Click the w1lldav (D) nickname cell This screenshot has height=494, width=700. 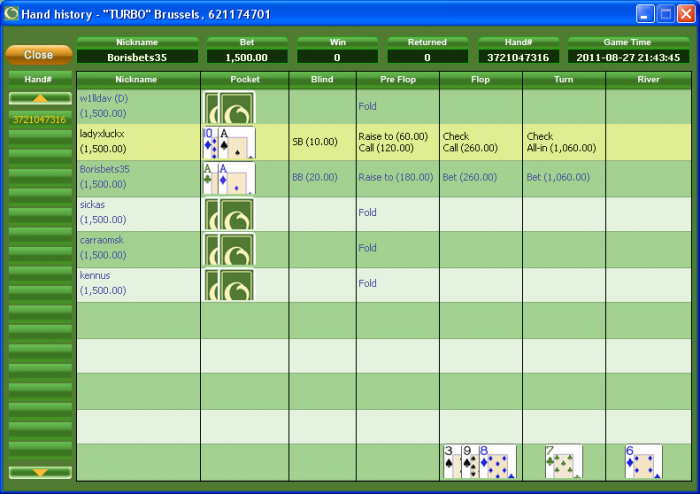coord(138,106)
